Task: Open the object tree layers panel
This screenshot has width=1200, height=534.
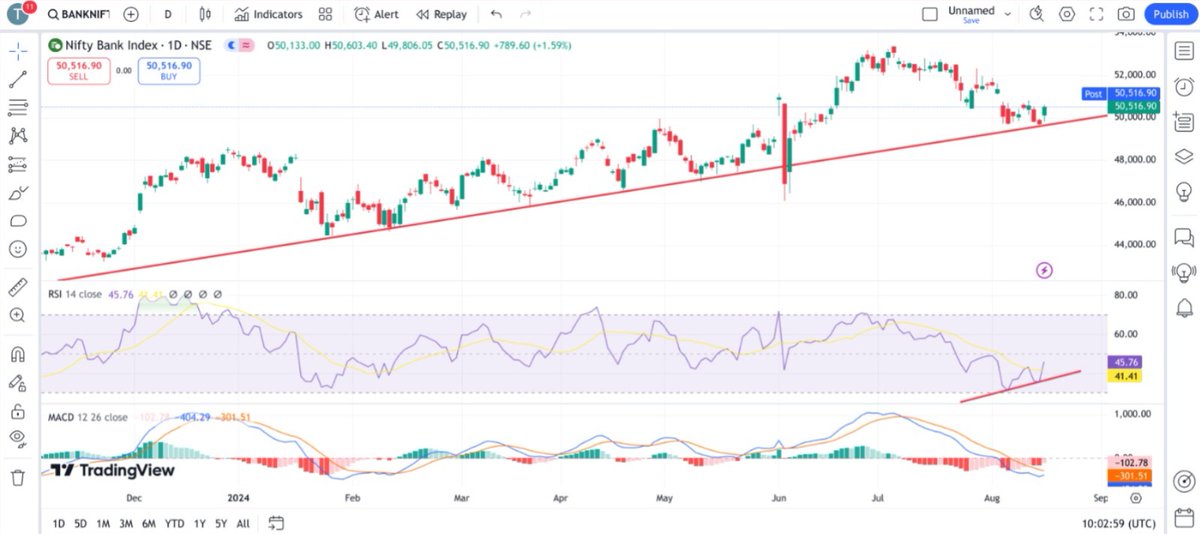Action: point(1184,156)
